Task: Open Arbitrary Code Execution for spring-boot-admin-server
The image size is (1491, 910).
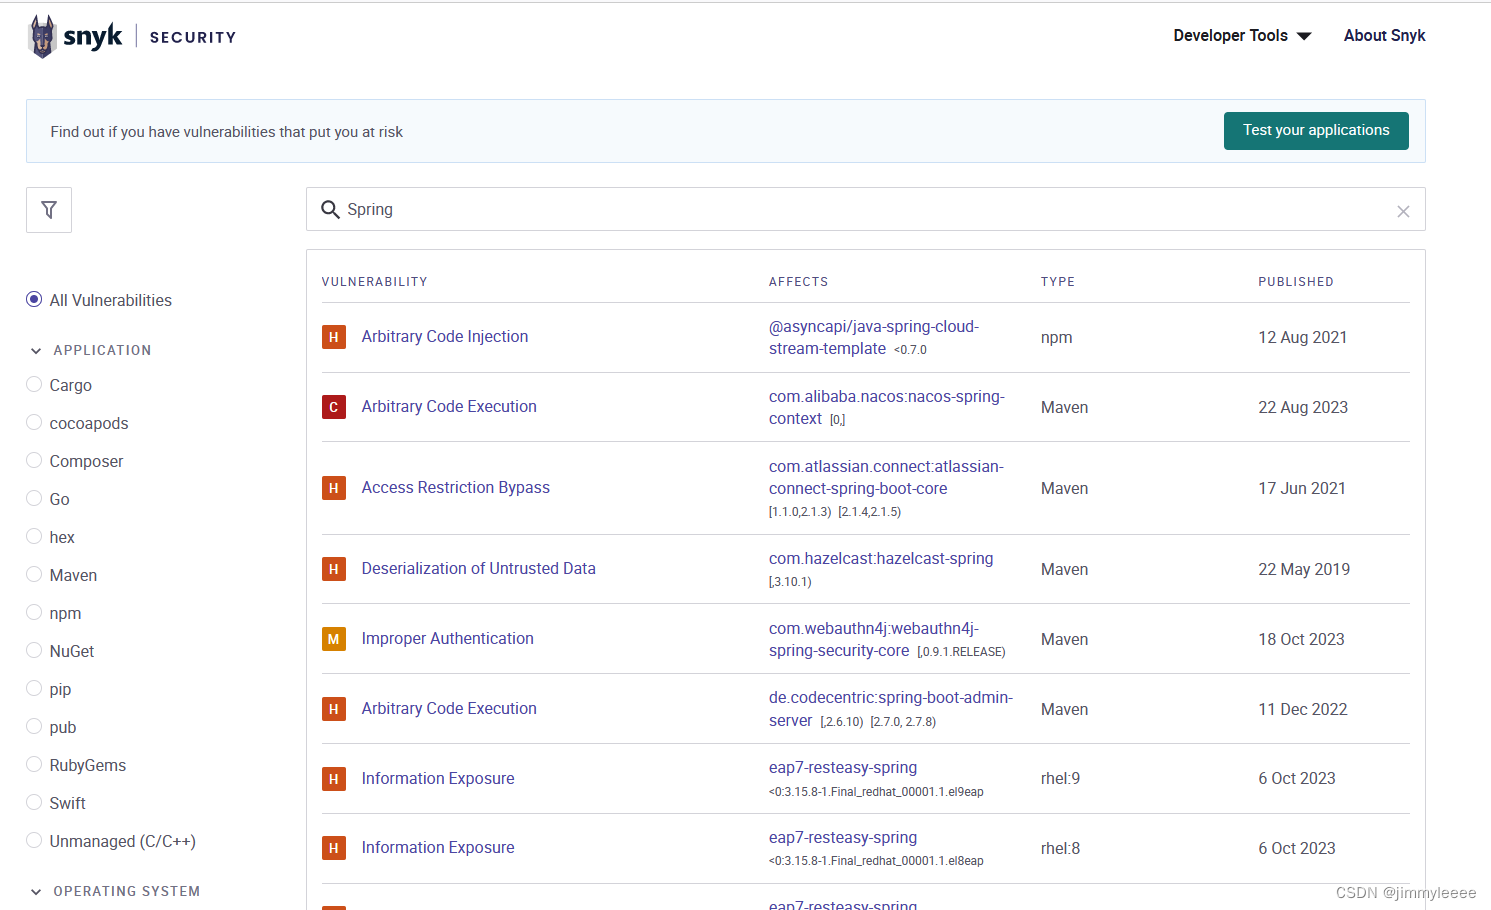Action: 449,709
